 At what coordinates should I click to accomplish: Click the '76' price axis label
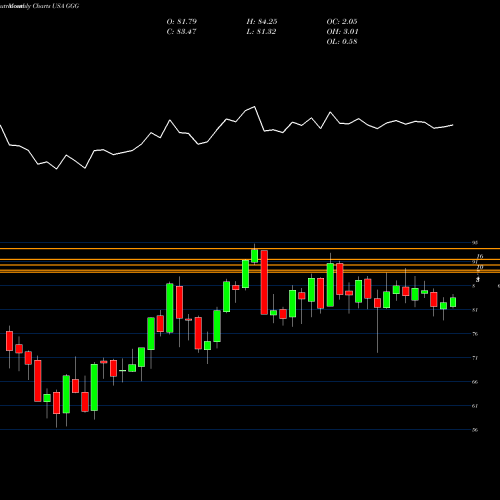click(x=475, y=334)
